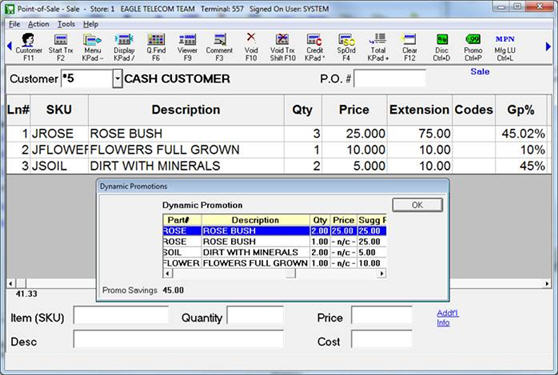
Task: Click OK in Dynamic Promotions dialog
Action: (x=417, y=205)
